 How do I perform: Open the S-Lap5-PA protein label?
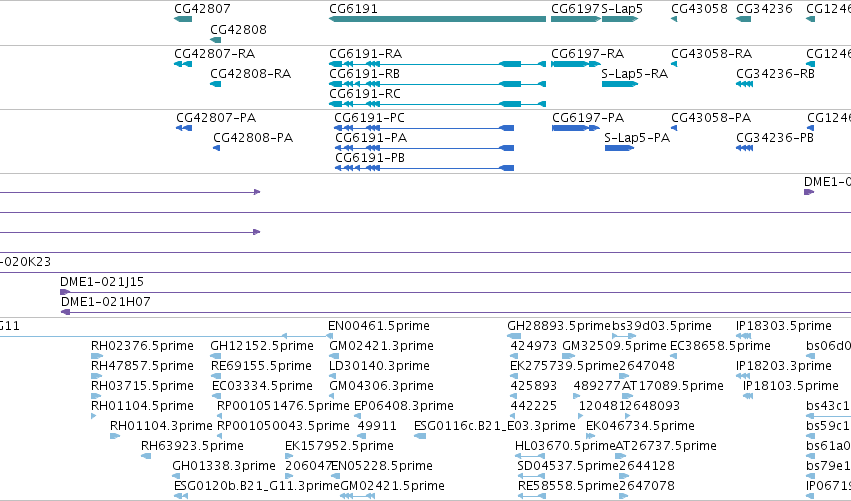point(637,138)
